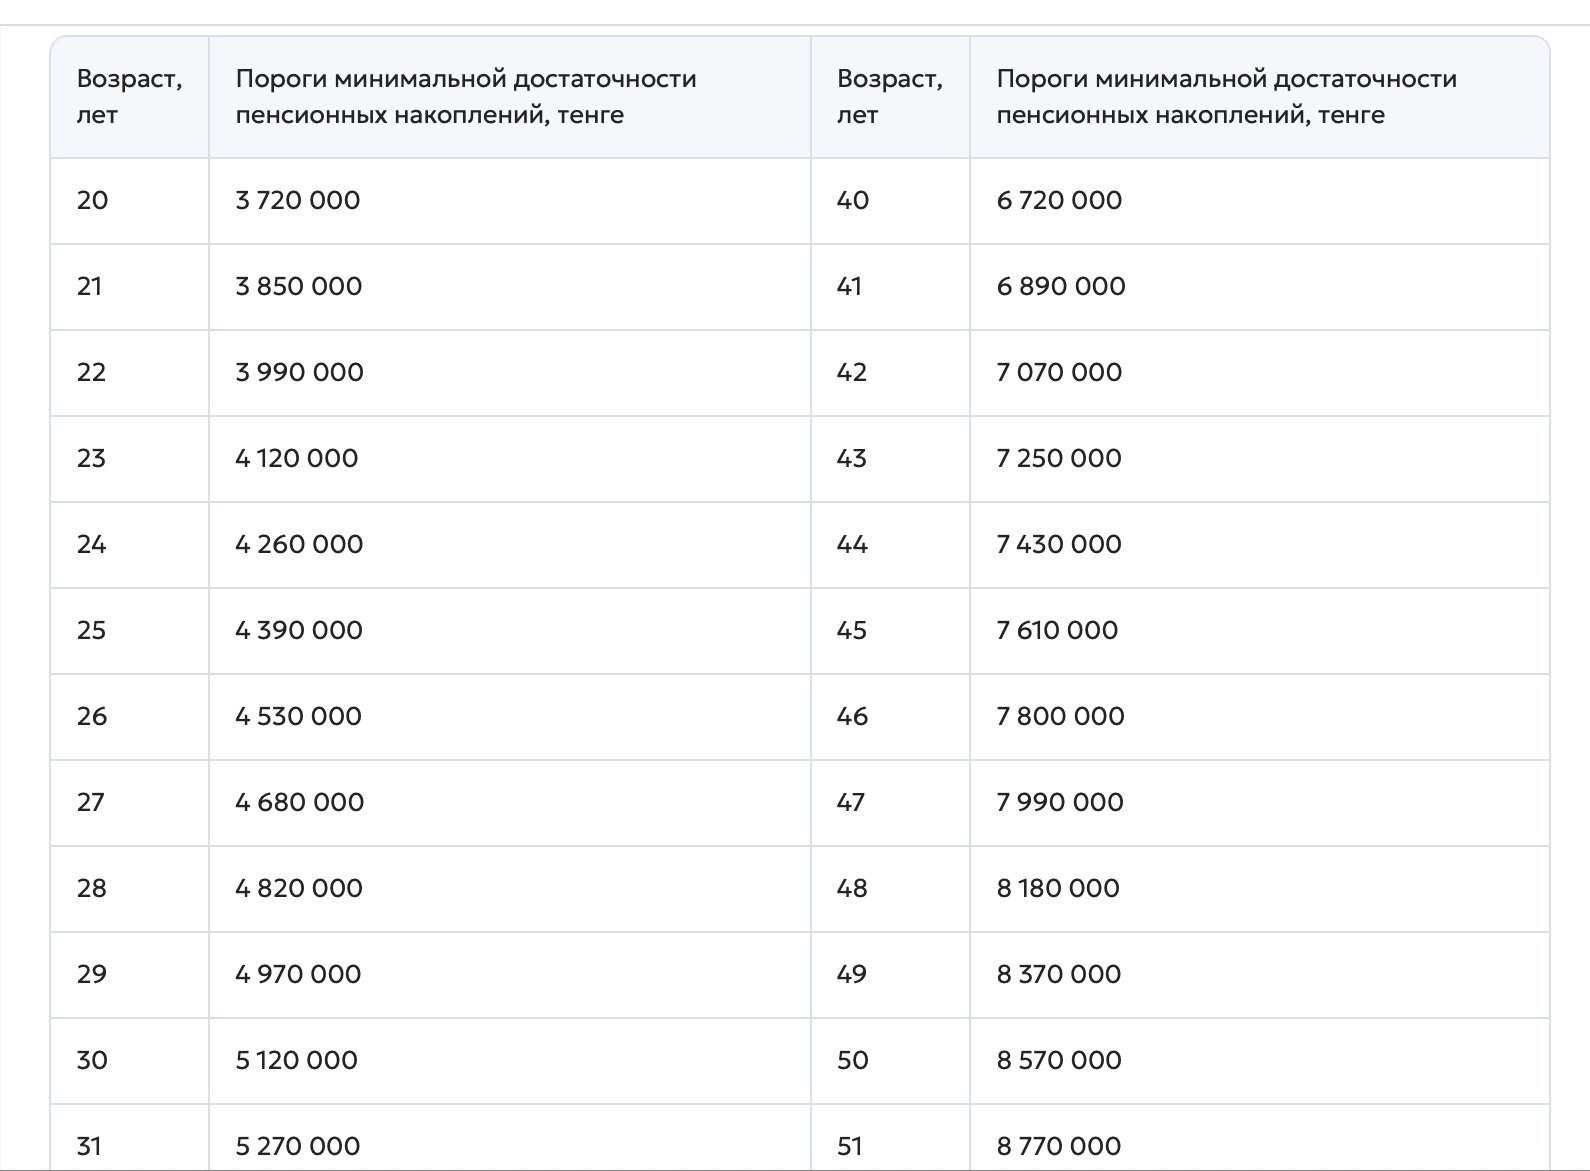This screenshot has height=1171, width=1590.
Task: Select the value 5 270 000
Action: click(298, 1145)
